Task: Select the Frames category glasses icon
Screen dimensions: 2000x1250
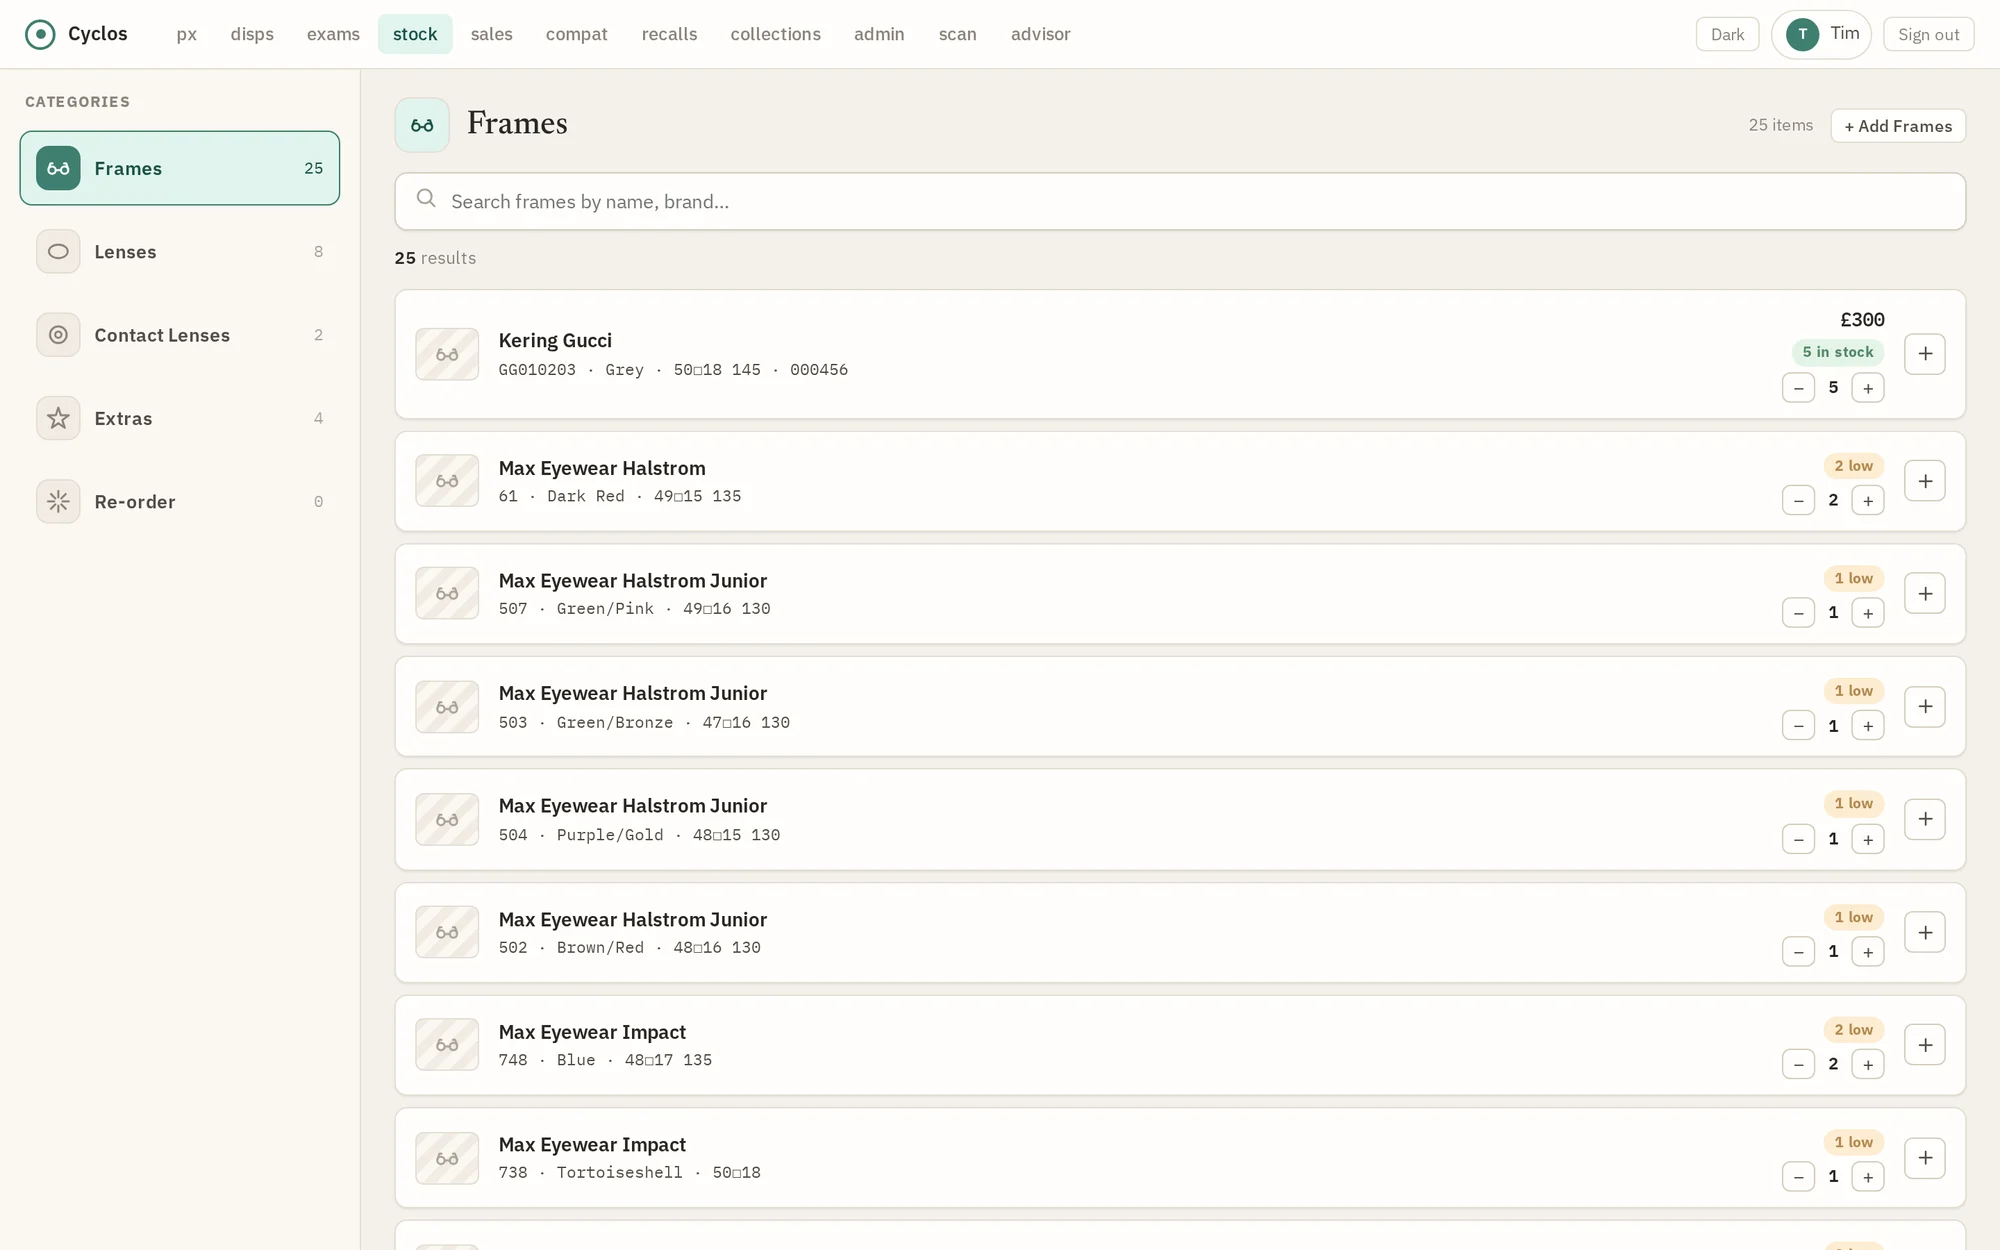Action: click(x=58, y=168)
